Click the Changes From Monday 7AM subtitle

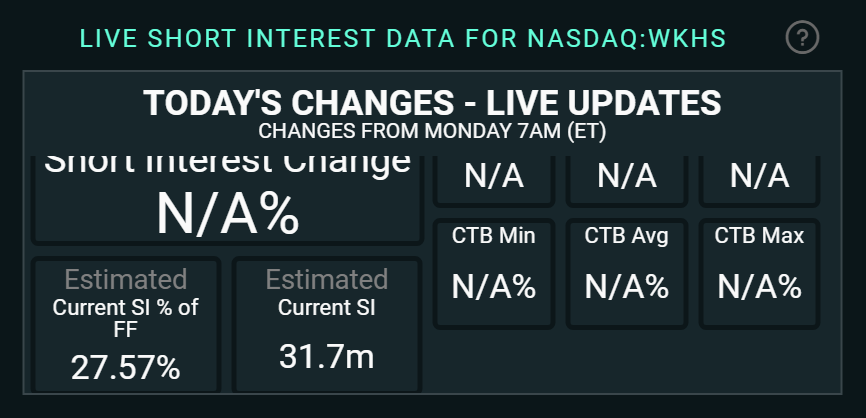[x=432, y=130]
